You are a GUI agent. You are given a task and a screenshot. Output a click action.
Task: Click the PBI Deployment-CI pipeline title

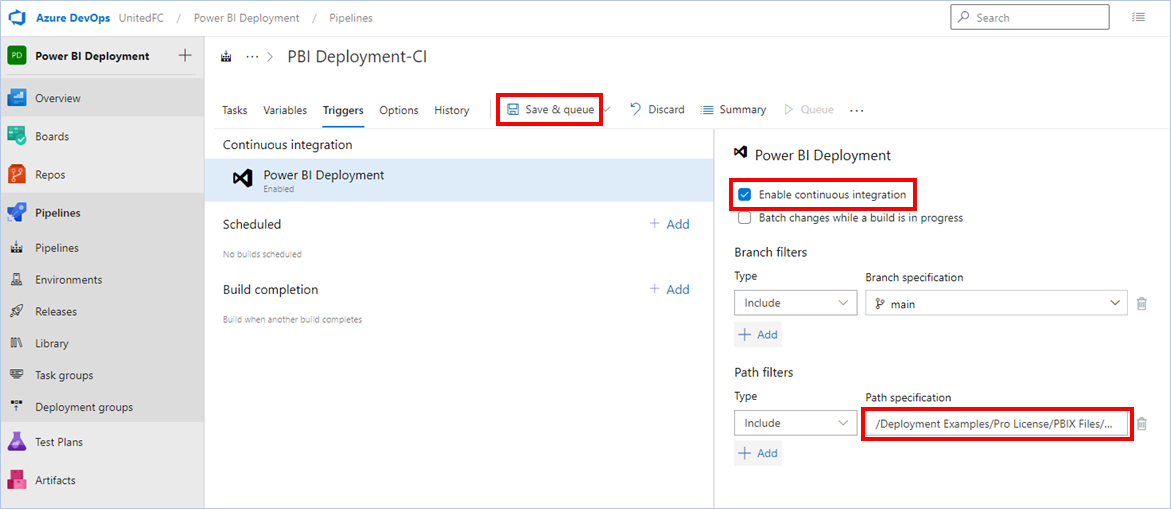(357, 57)
